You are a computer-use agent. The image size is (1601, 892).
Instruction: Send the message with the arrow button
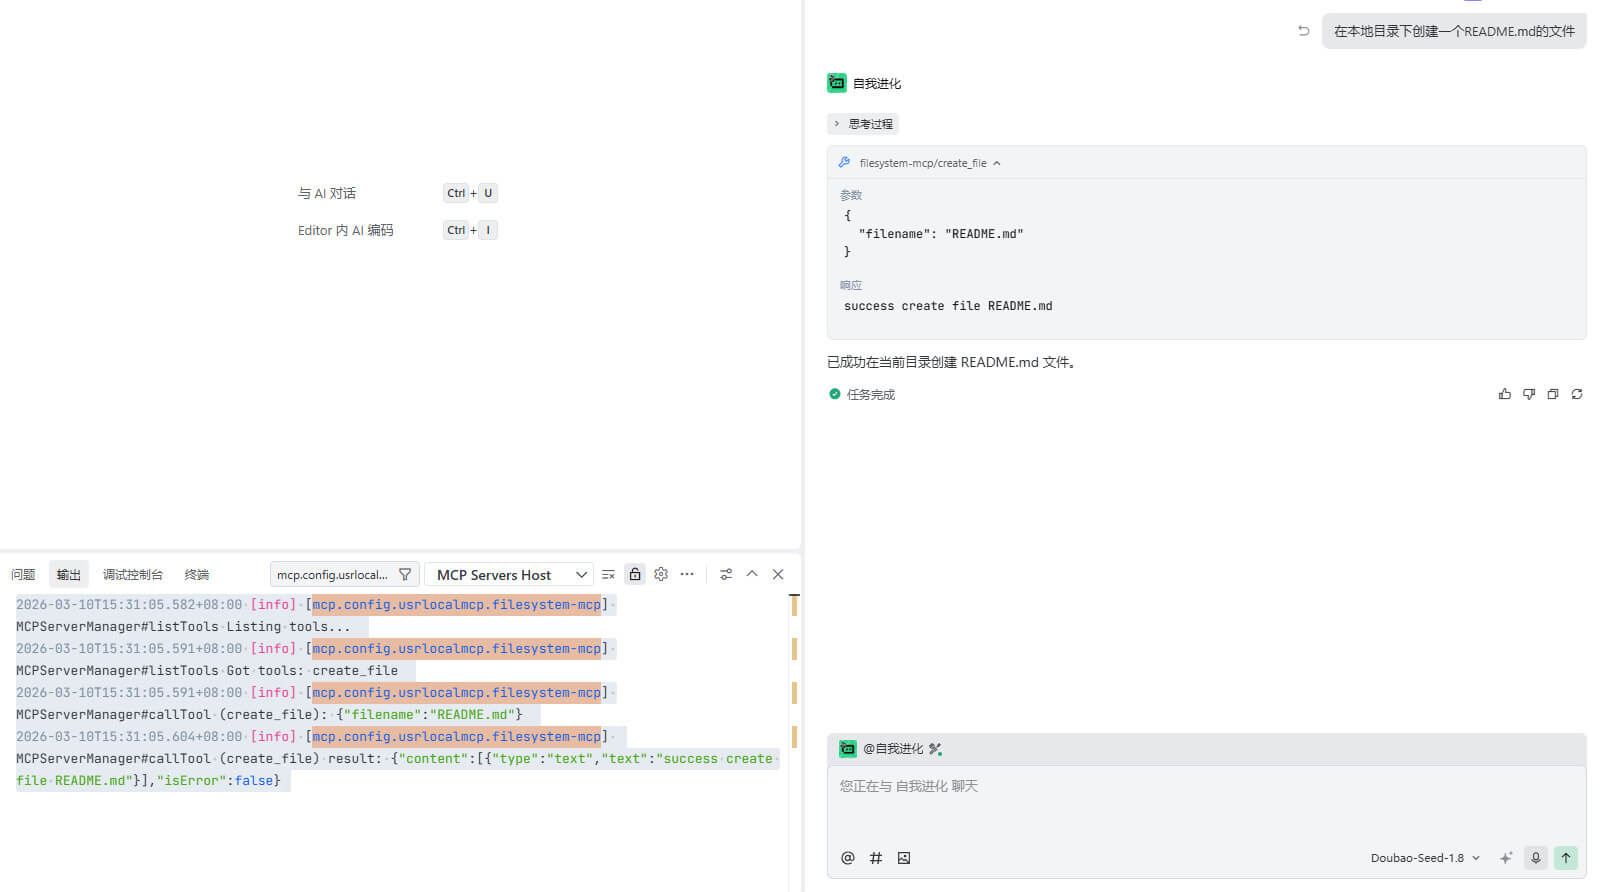[x=1565, y=858]
